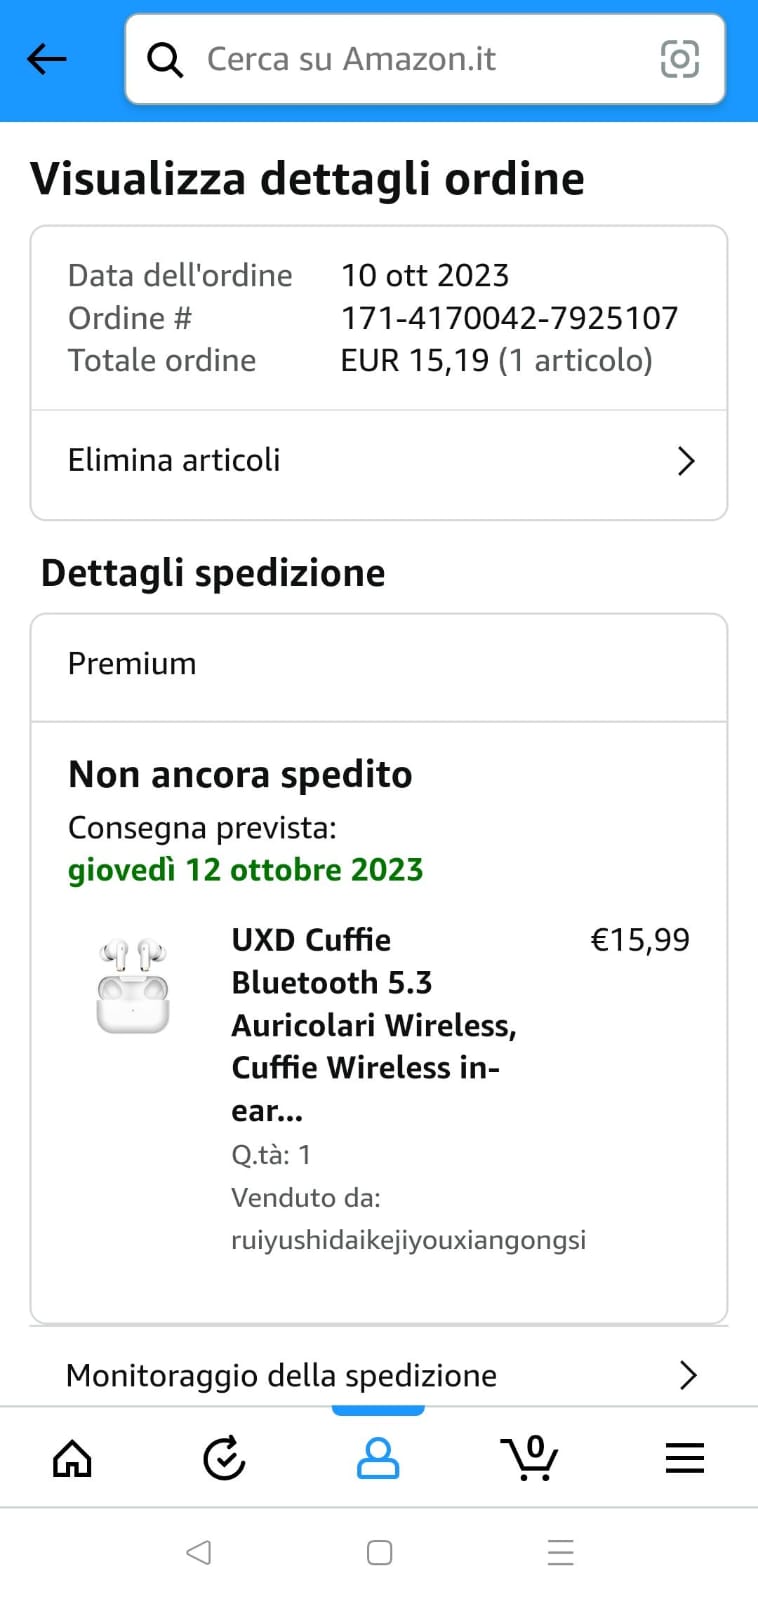The image size is (758, 1599).
Task: Open Monitoraggio della spedizione row
Action: [379, 1375]
